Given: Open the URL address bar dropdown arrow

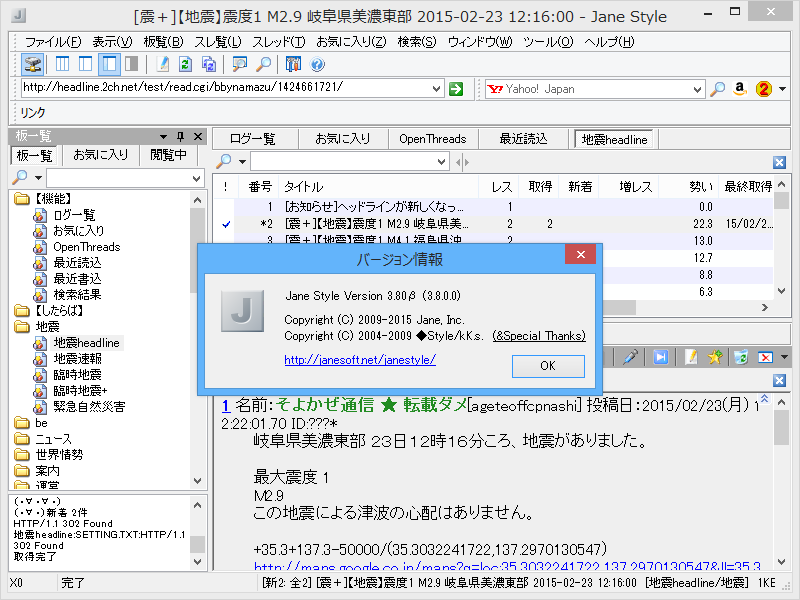Looking at the screenshot, I should (x=438, y=88).
